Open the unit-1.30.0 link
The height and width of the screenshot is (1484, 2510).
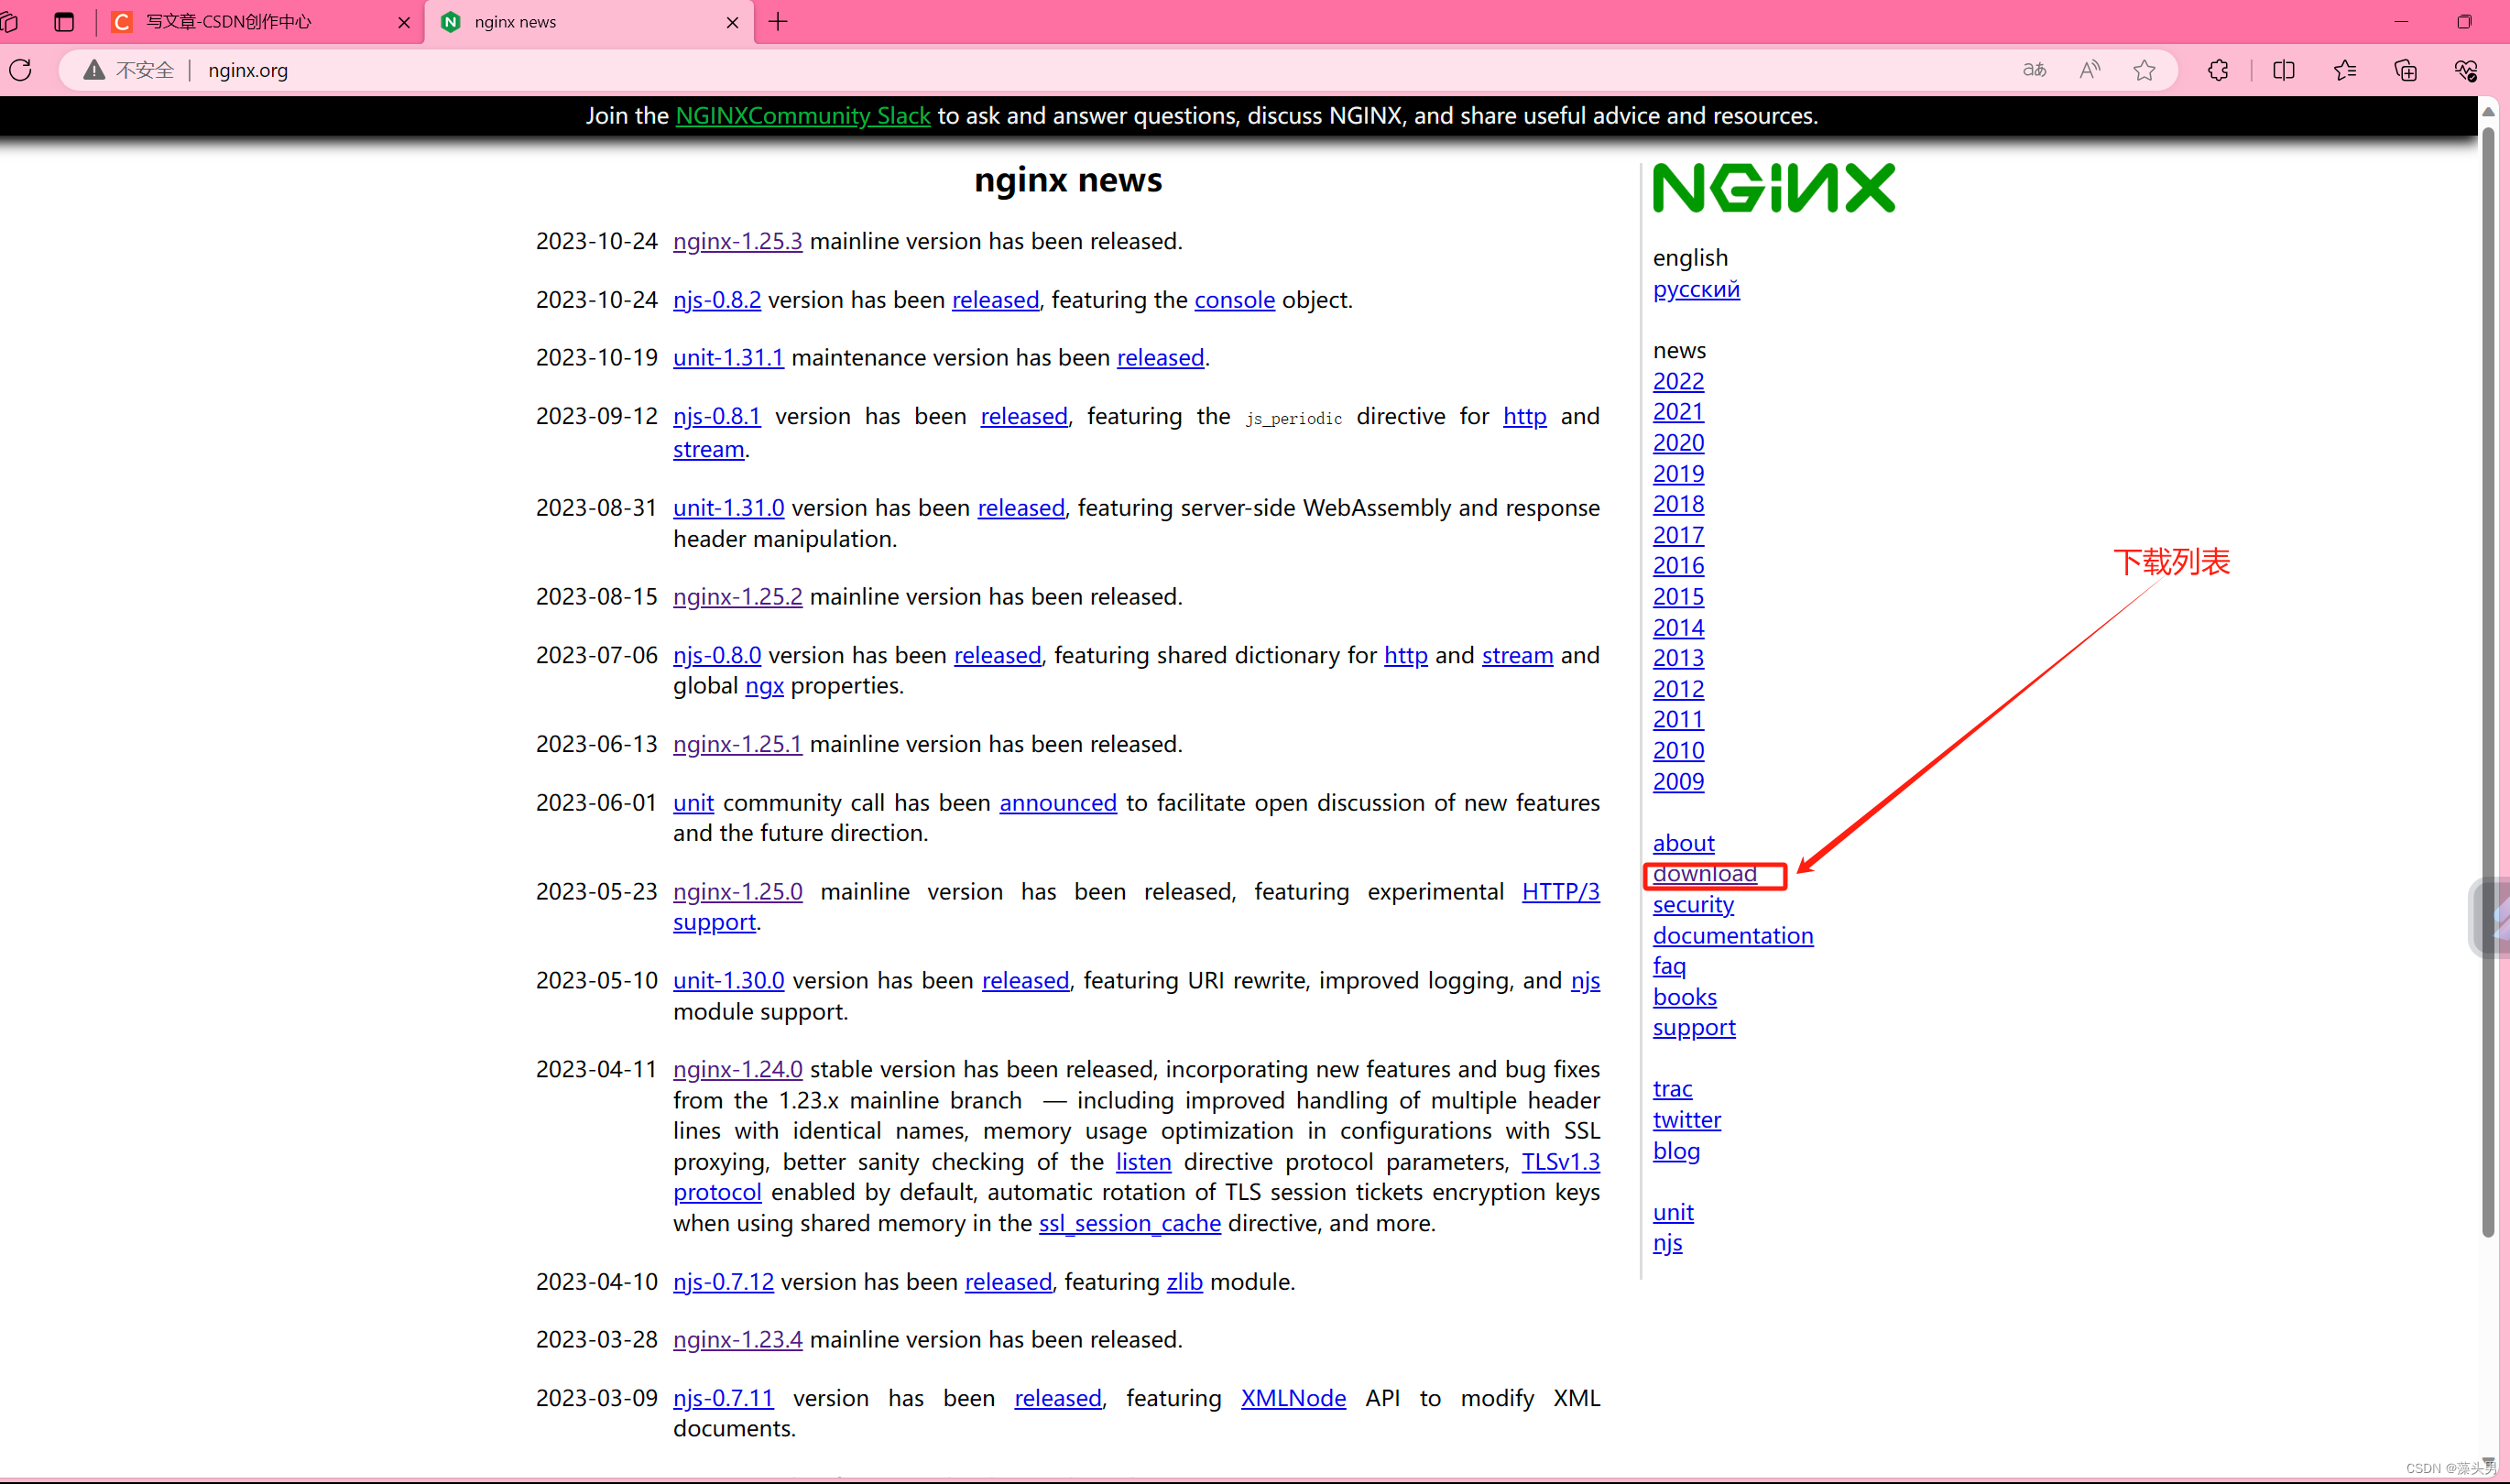coord(728,981)
